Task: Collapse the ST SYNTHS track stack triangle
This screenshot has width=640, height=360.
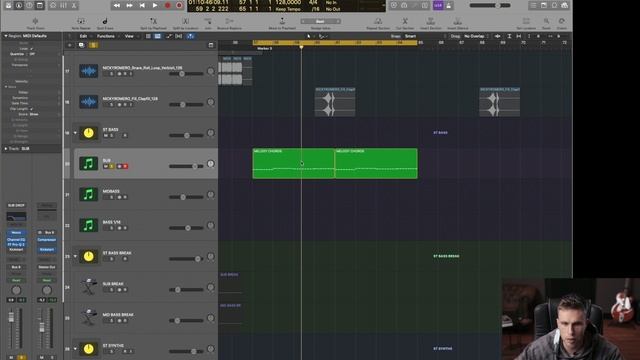Action: point(75,349)
